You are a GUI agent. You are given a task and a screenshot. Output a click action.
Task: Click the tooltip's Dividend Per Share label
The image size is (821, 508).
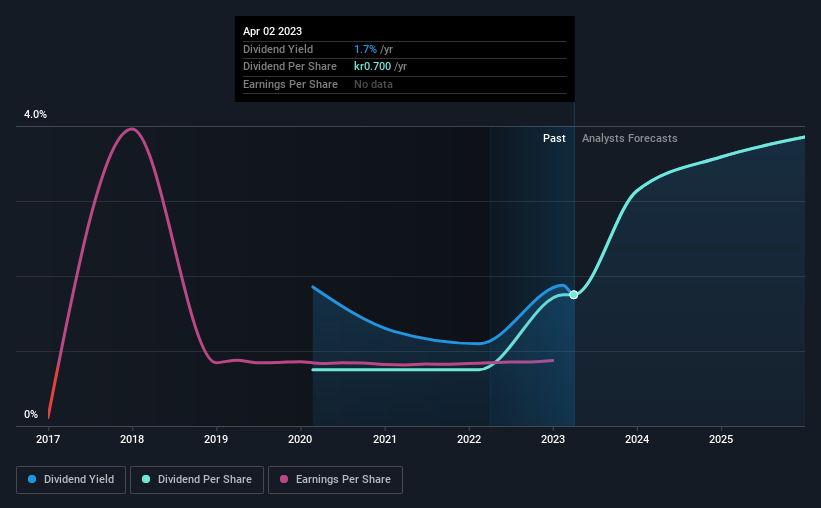coord(290,67)
